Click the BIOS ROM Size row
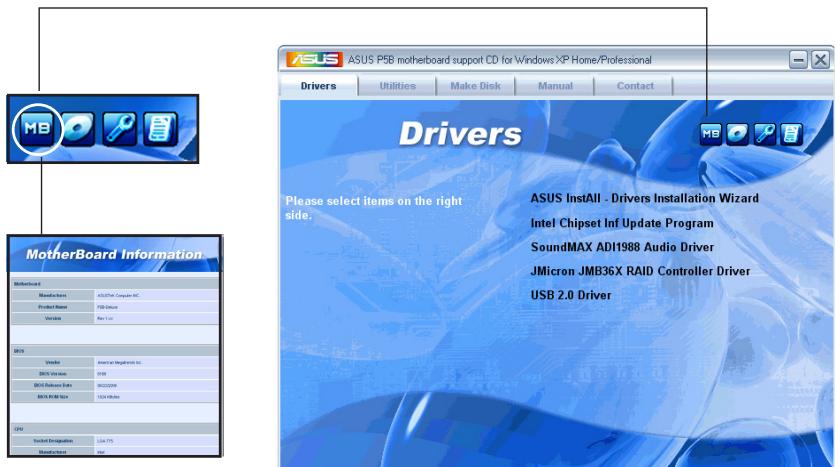This screenshot has height=467, width=835. point(114,397)
